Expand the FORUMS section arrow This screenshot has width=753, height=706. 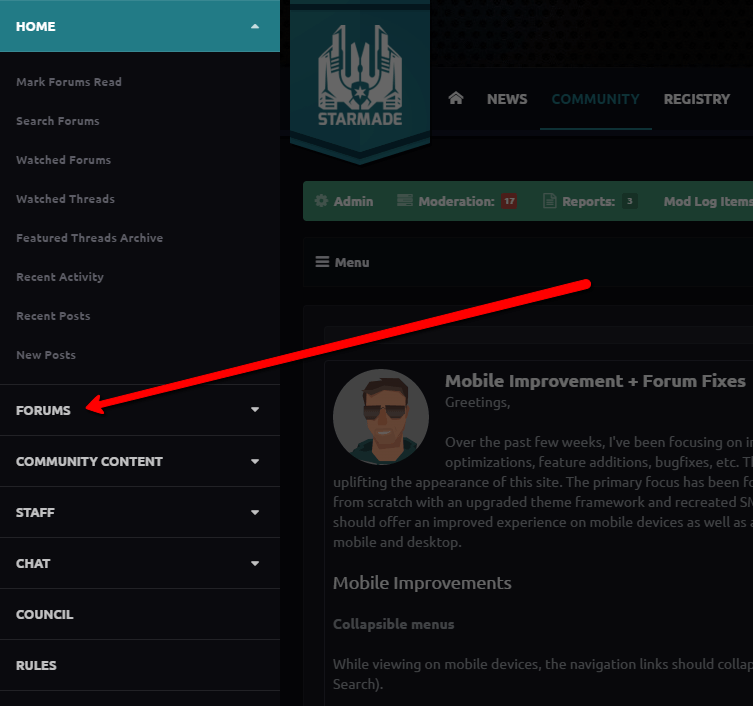(255, 410)
